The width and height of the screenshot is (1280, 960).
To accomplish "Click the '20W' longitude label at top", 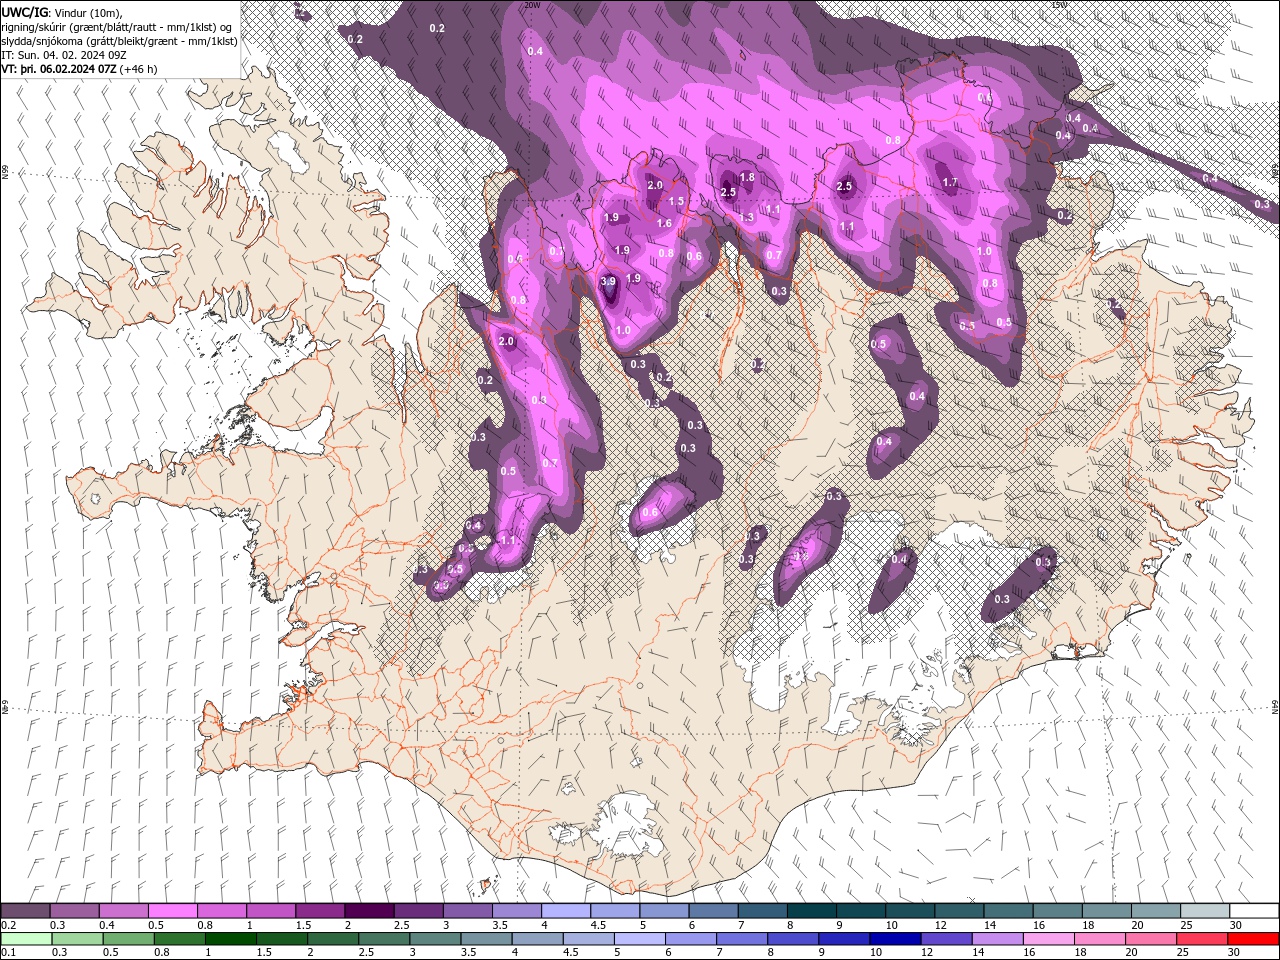I will (531, 5).
